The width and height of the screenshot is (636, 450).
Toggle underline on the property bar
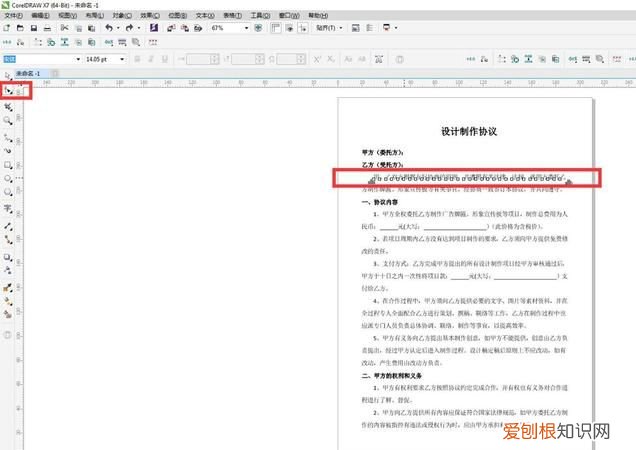coord(164,59)
